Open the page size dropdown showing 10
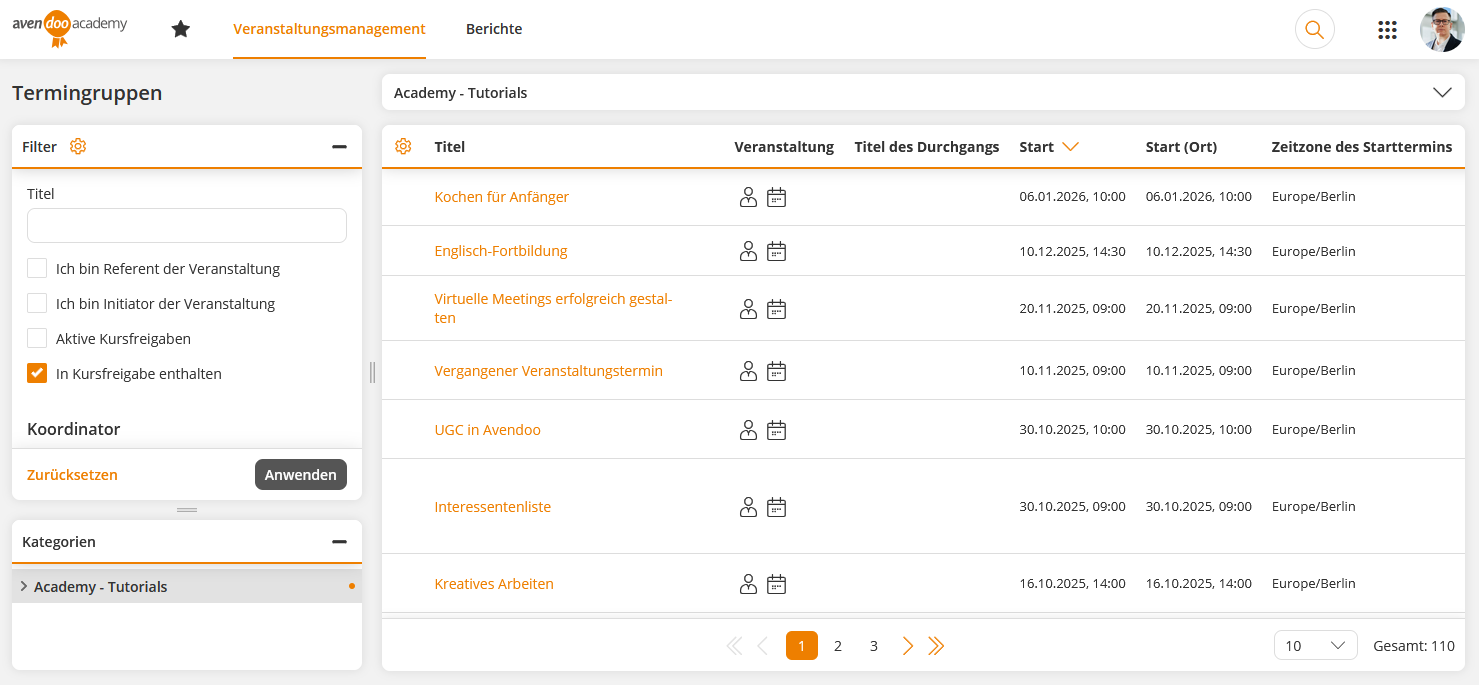1479x685 pixels. pos(1315,646)
